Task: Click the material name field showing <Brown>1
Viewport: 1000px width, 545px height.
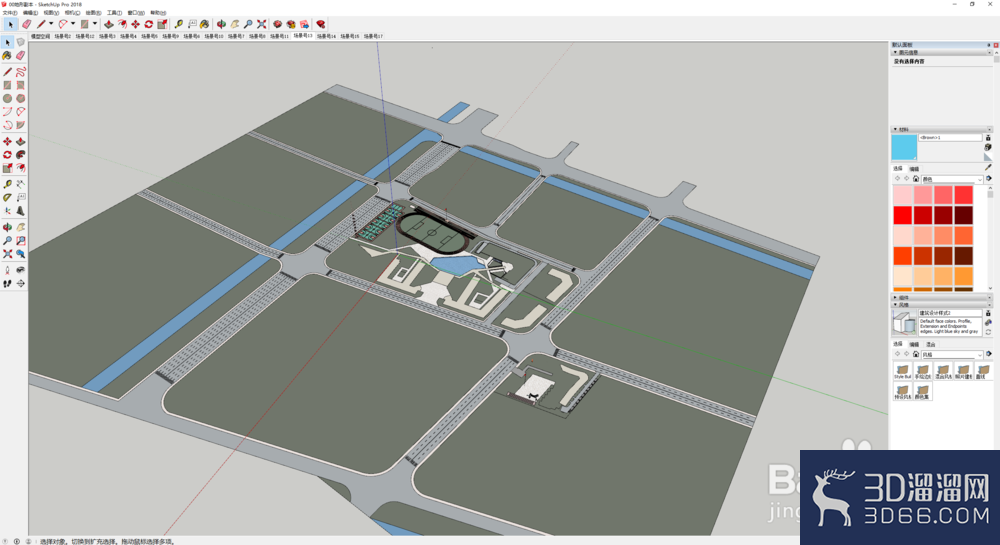Action: [x=950, y=138]
